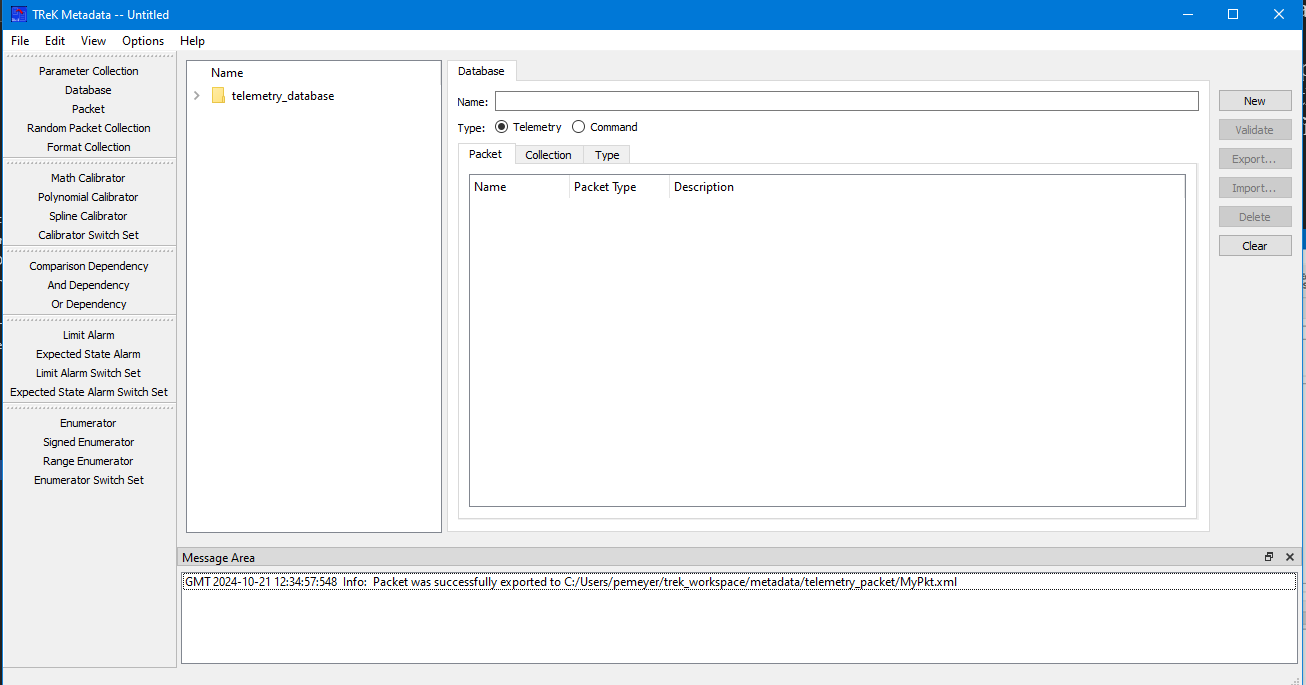Open Enumerator Switch Set from sidebar
This screenshot has height=685, width=1306.
click(x=88, y=480)
